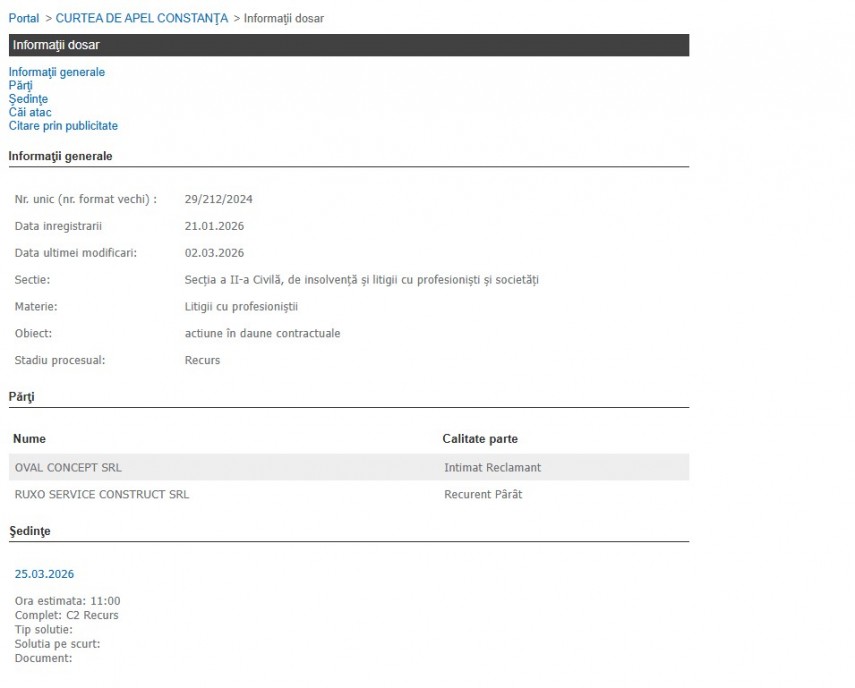Jump to Informații generale via navigation link
This screenshot has height=688, width=855.
[x=56, y=72]
